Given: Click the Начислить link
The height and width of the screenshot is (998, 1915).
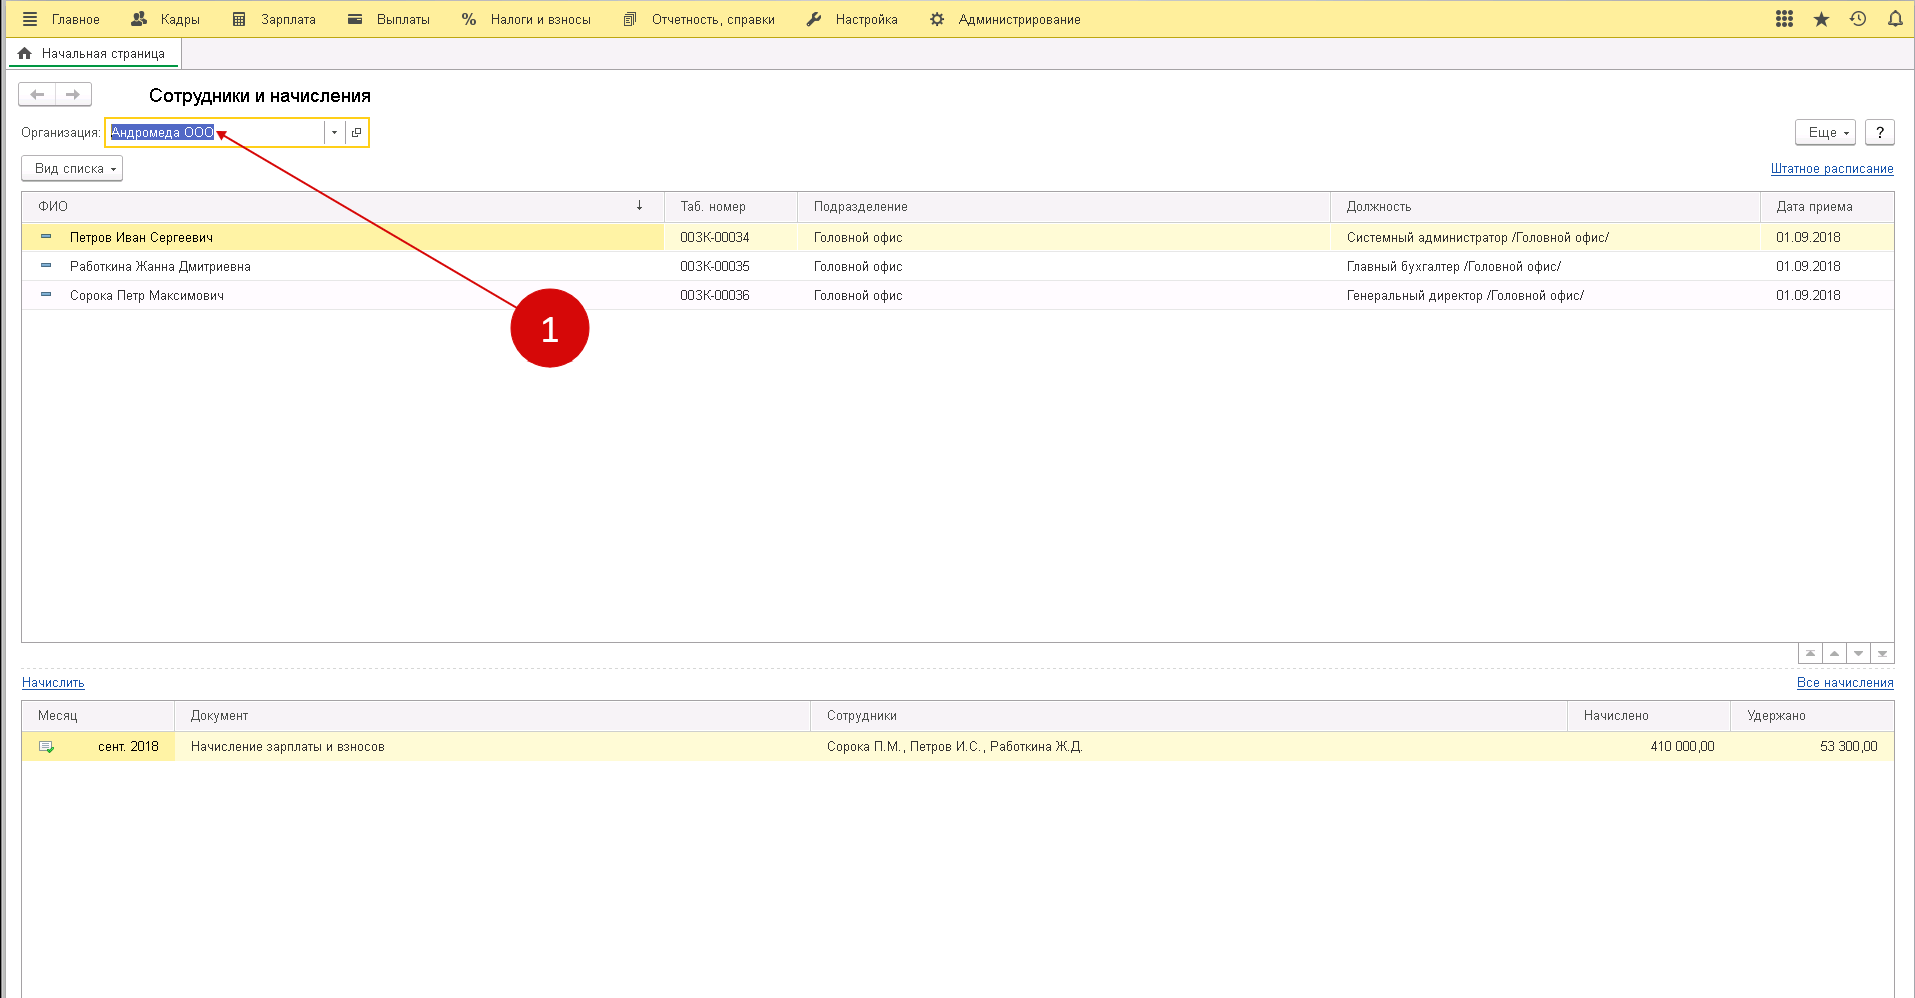Looking at the screenshot, I should click(53, 683).
